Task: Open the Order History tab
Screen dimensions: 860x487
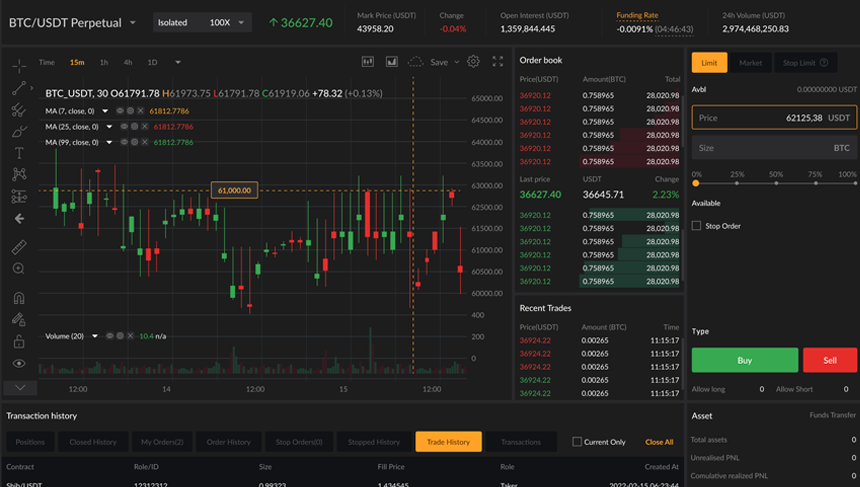Action: [228, 442]
